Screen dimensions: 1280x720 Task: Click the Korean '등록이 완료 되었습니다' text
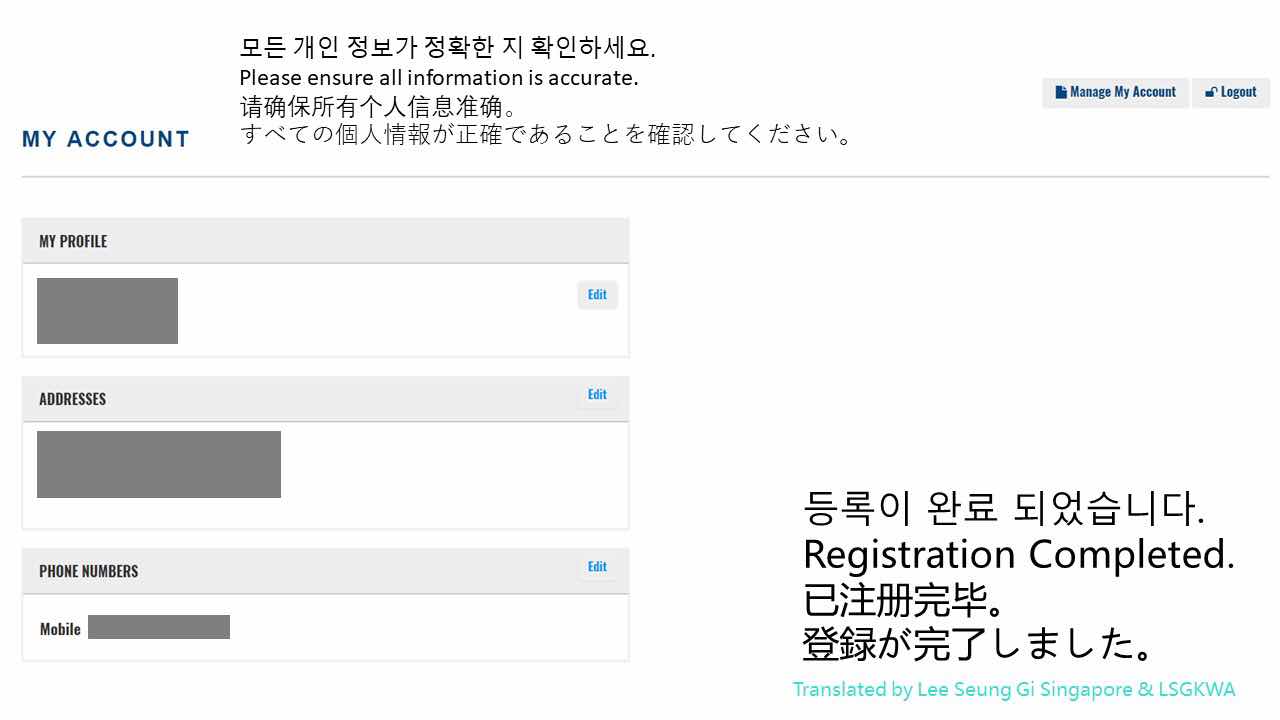click(1003, 508)
